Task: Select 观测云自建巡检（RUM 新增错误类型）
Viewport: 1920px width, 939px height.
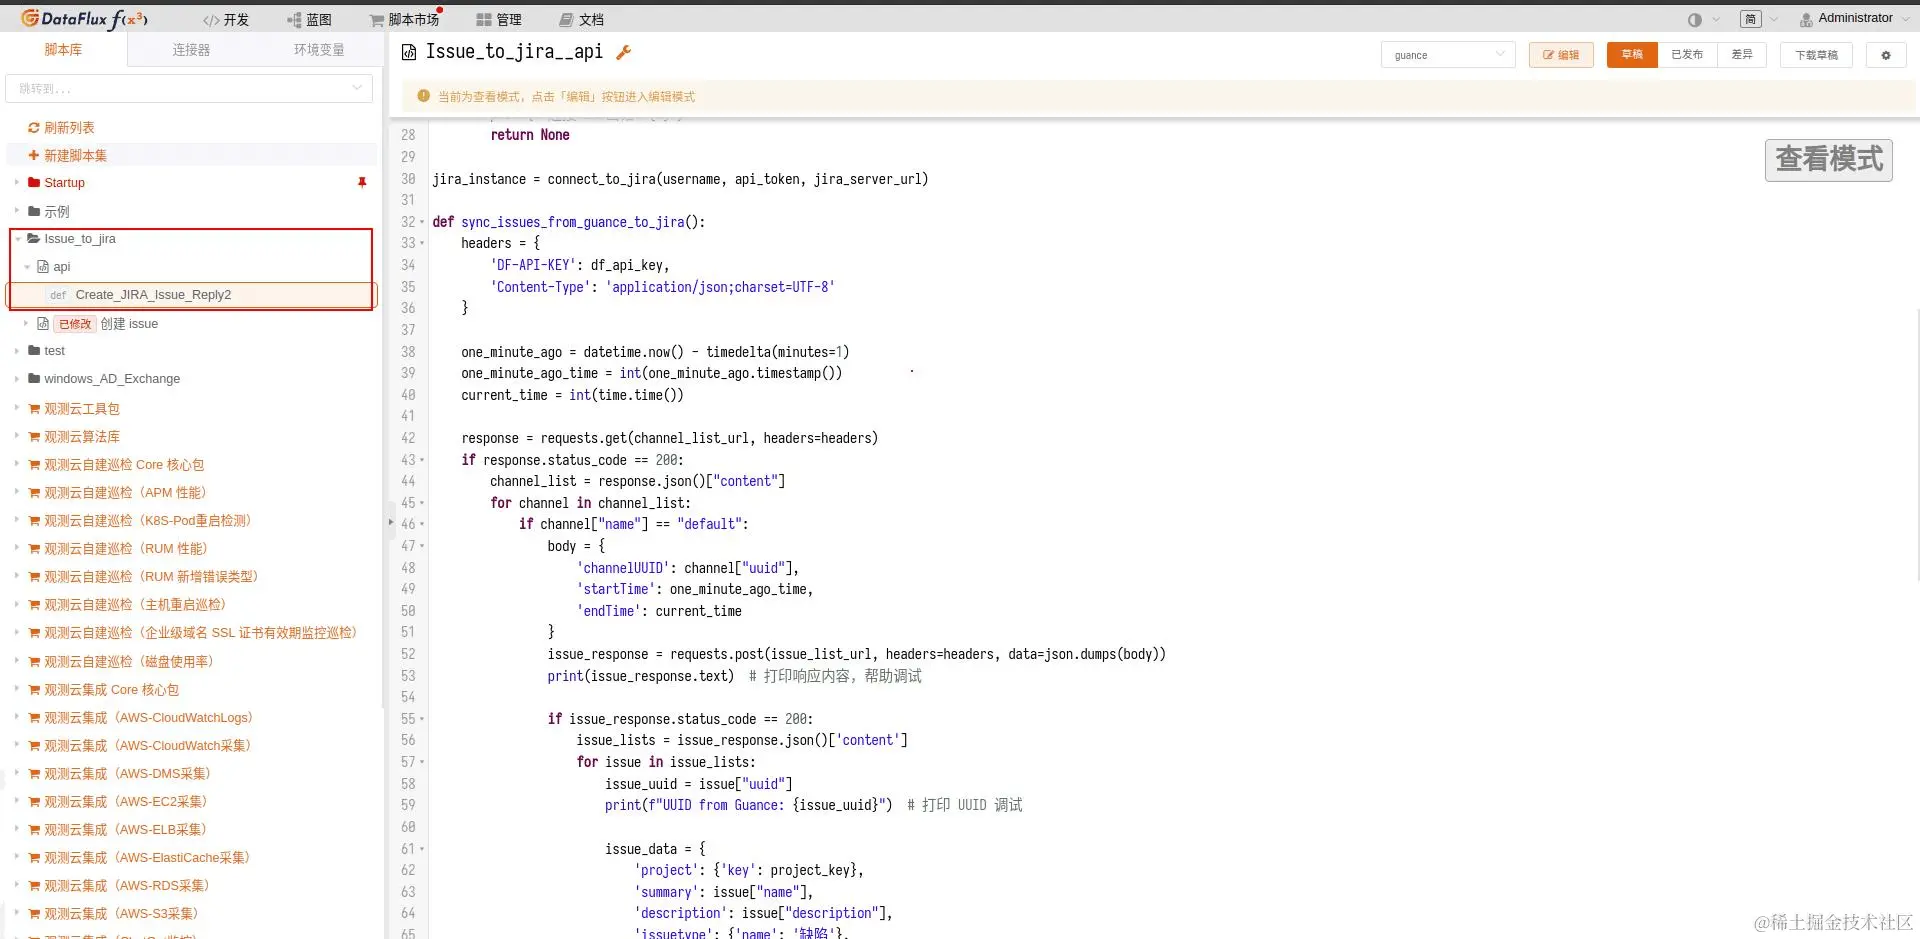Action: pos(151,577)
